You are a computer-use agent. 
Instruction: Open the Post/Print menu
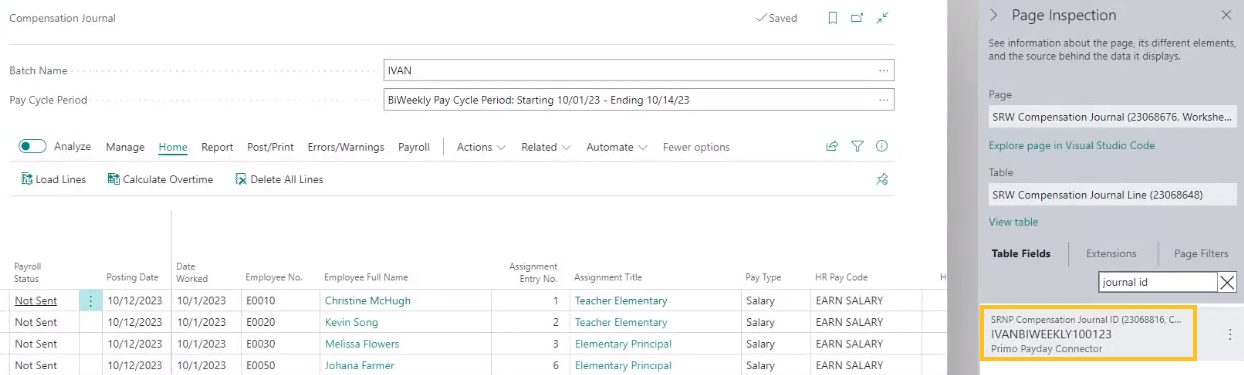point(270,147)
